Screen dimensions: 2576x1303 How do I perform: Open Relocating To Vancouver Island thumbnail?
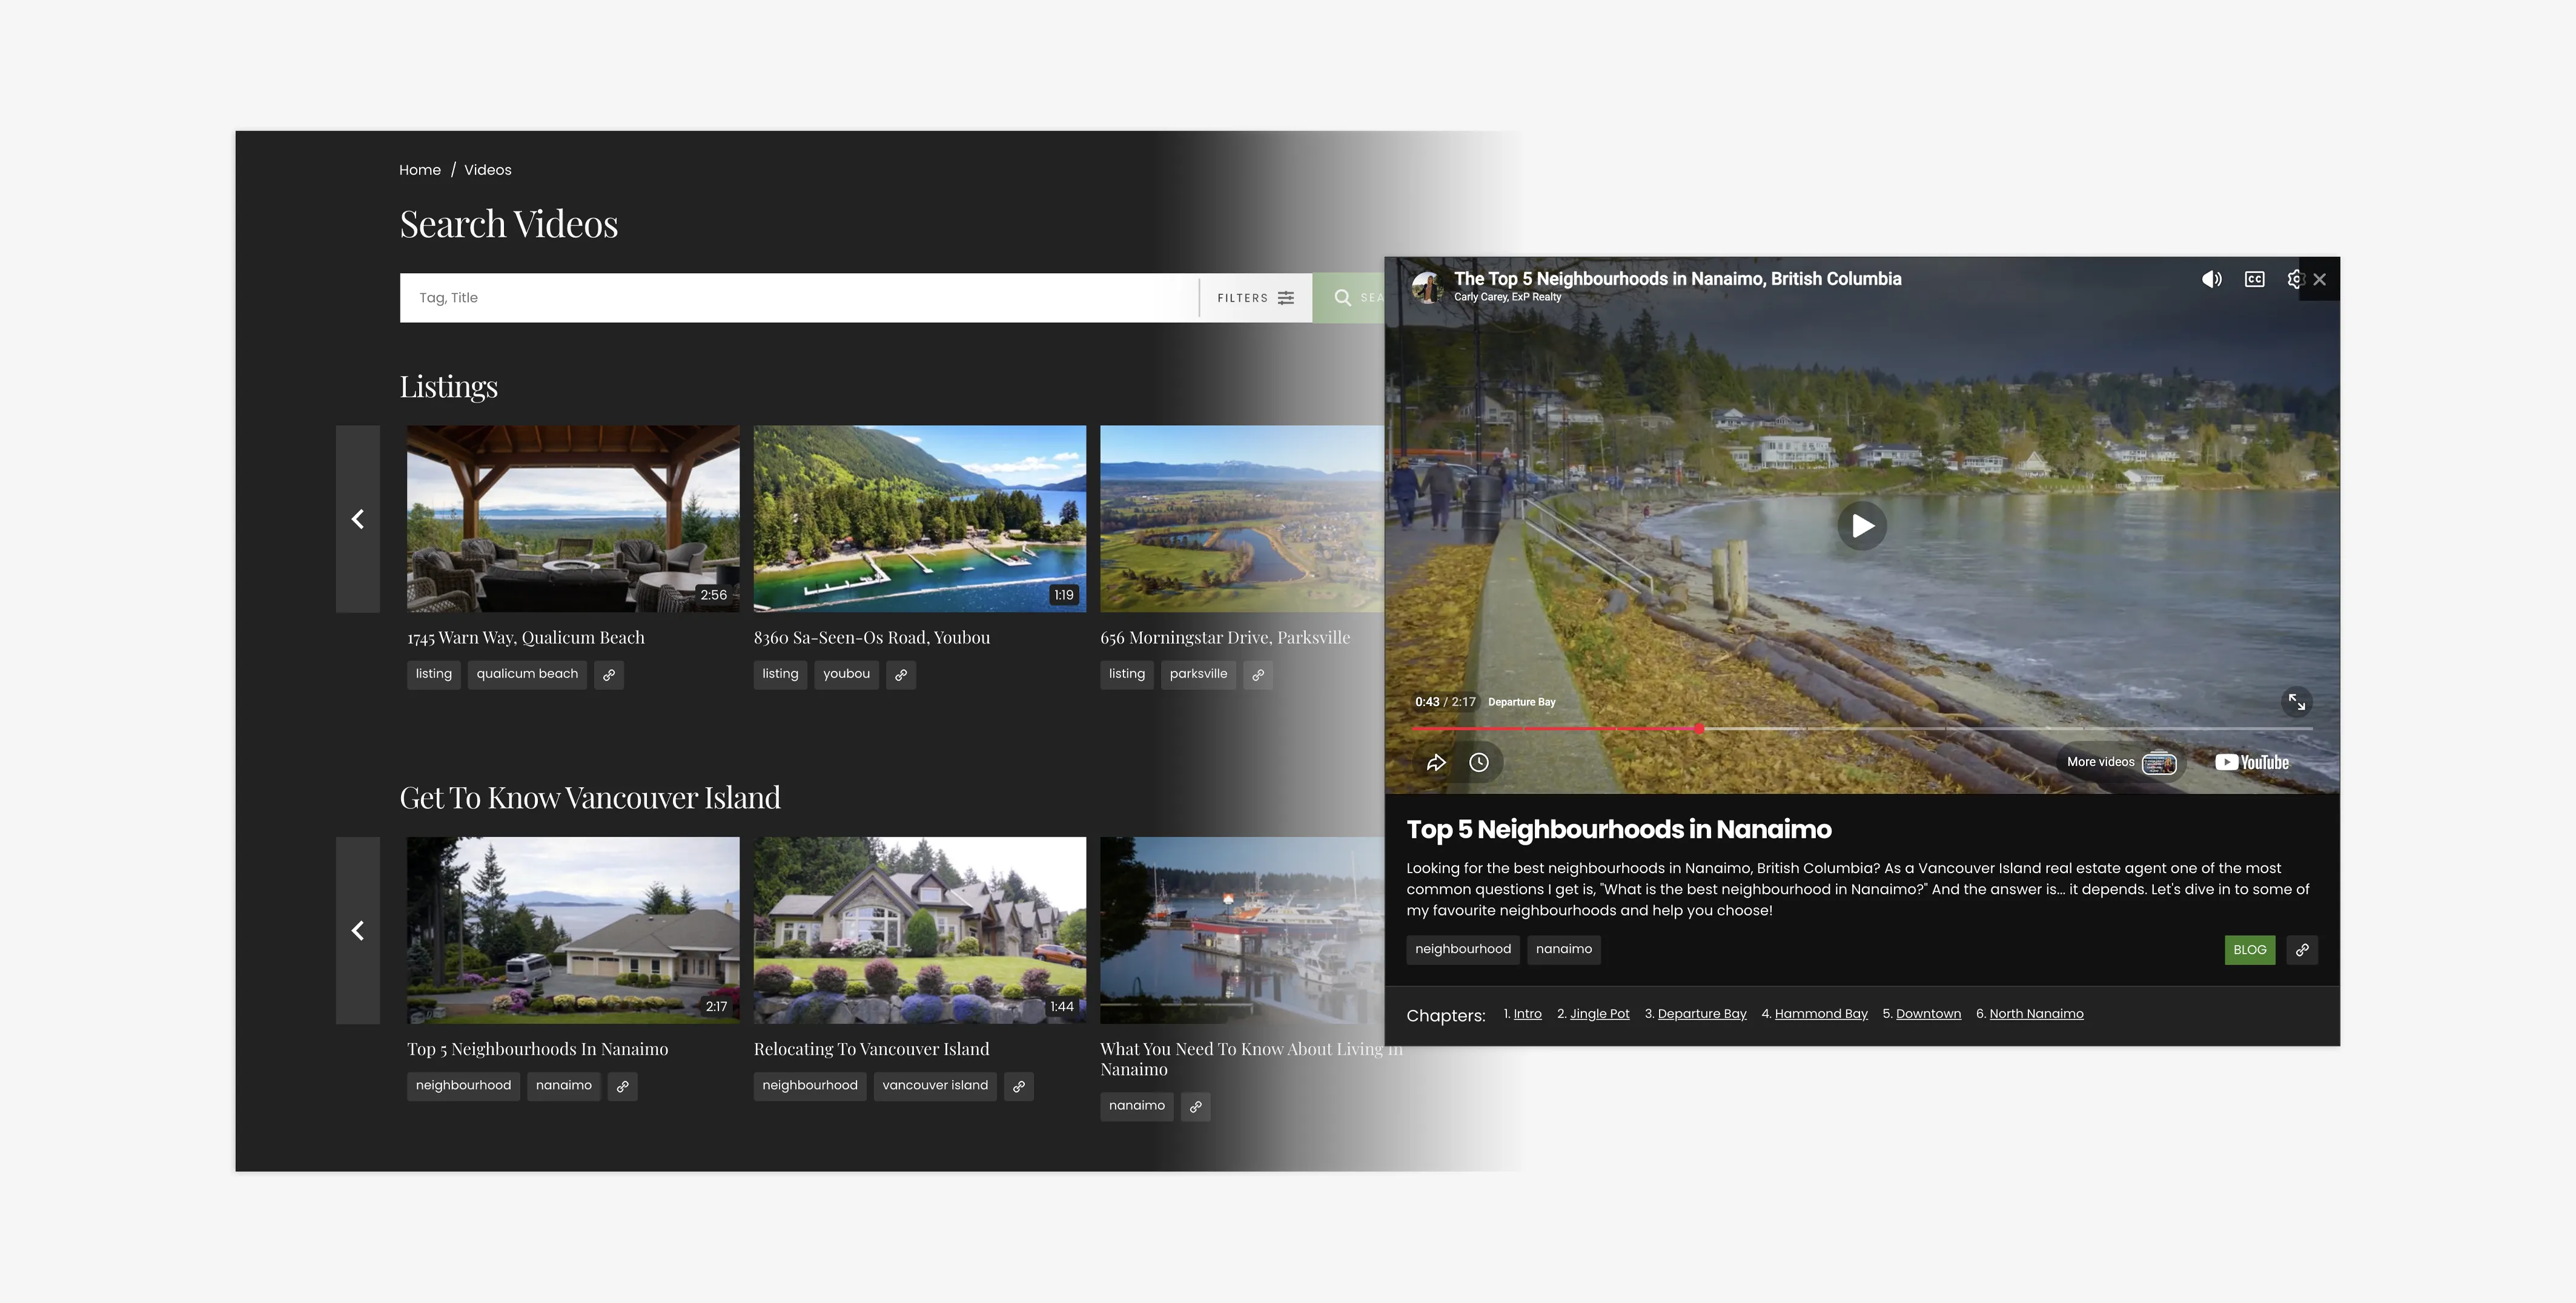coord(920,931)
